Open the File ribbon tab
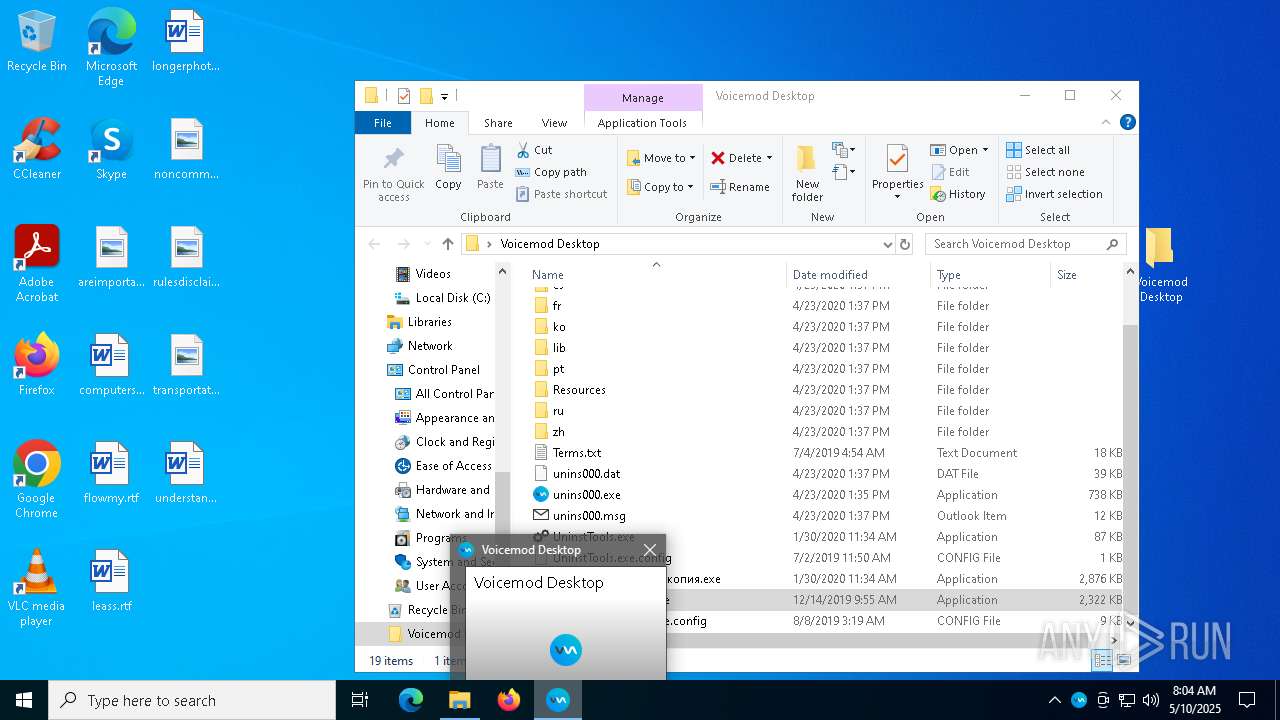The height and width of the screenshot is (720, 1280). click(383, 123)
